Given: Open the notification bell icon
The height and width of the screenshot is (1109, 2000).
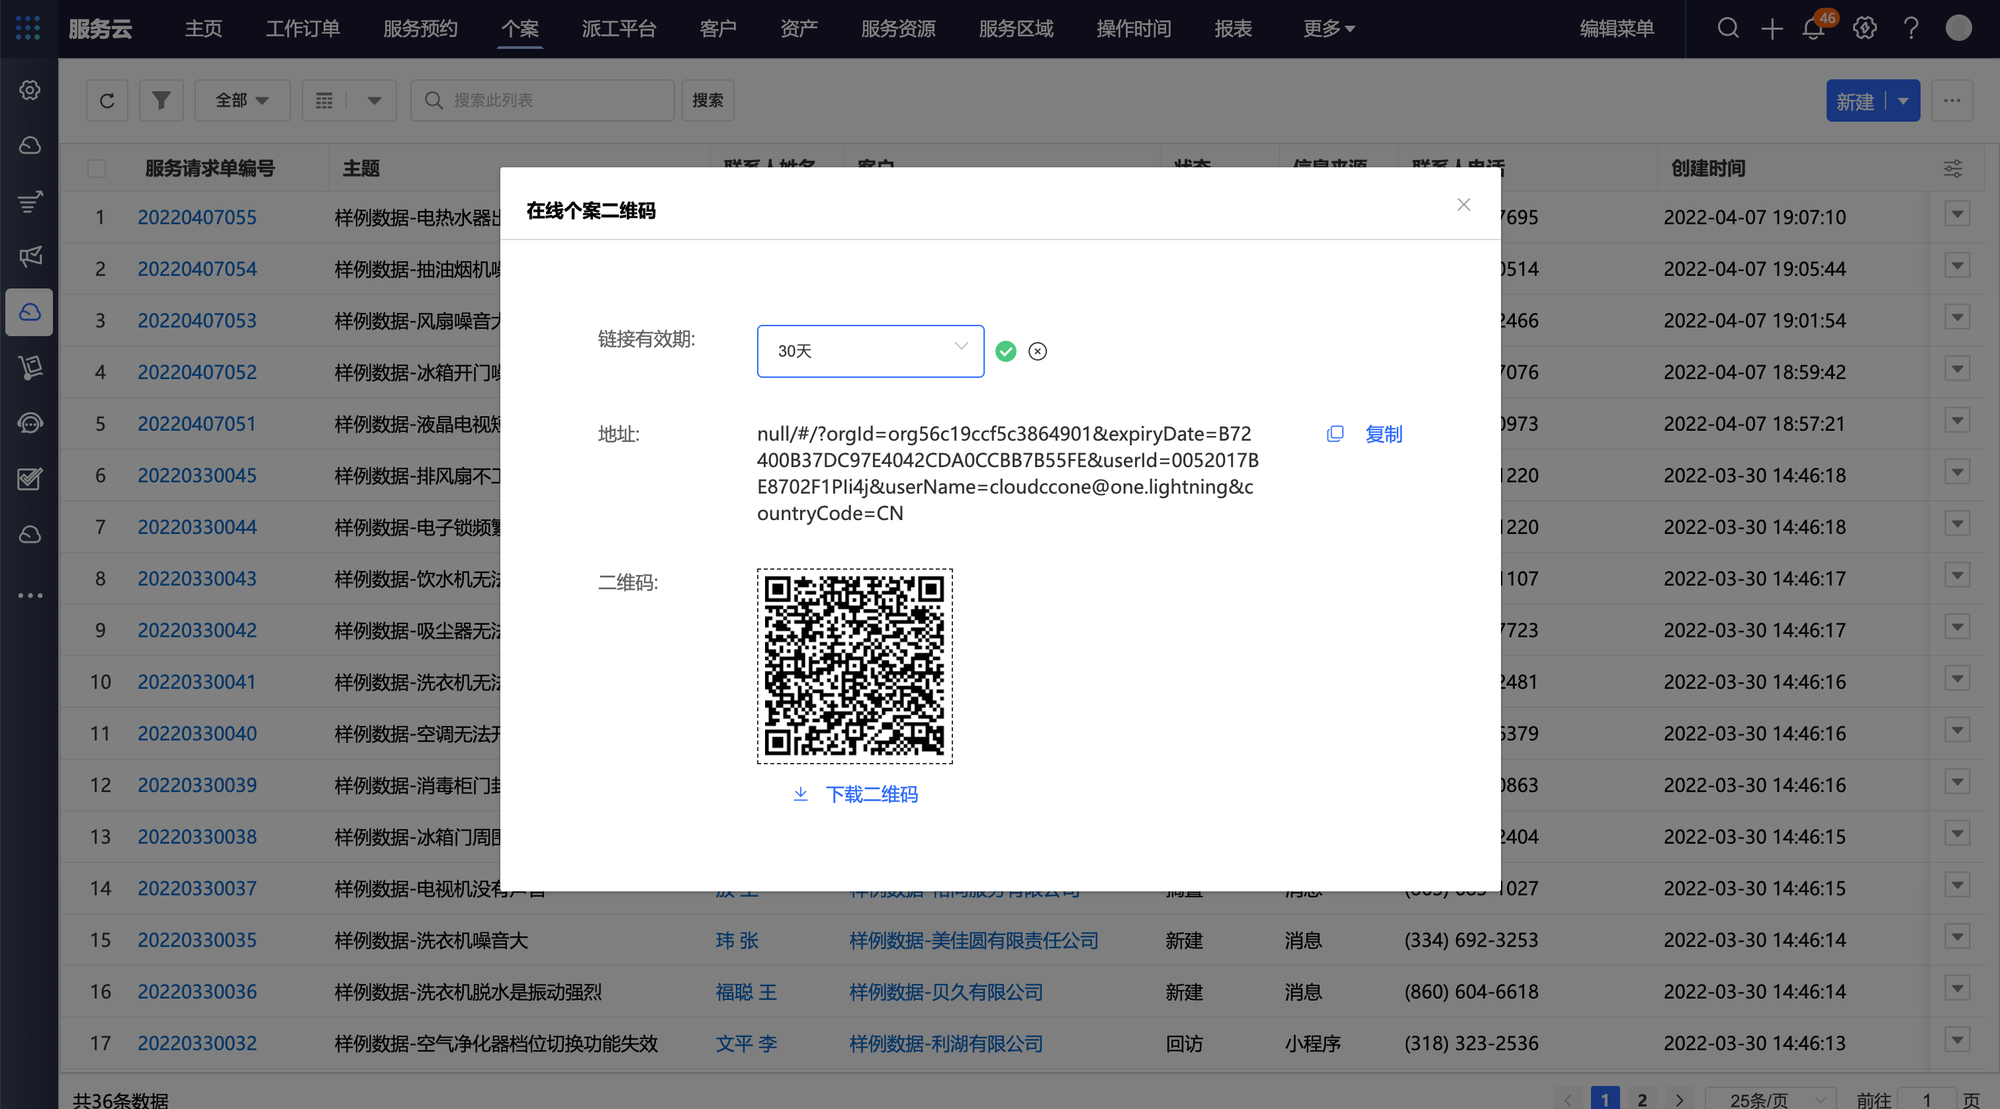Looking at the screenshot, I should tap(1813, 29).
